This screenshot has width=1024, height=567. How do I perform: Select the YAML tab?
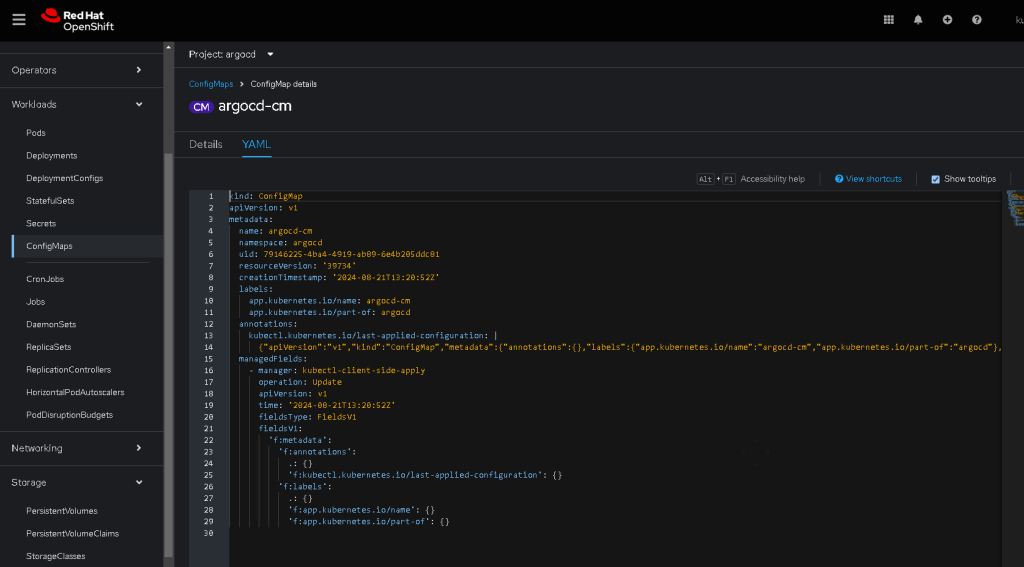point(257,144)
